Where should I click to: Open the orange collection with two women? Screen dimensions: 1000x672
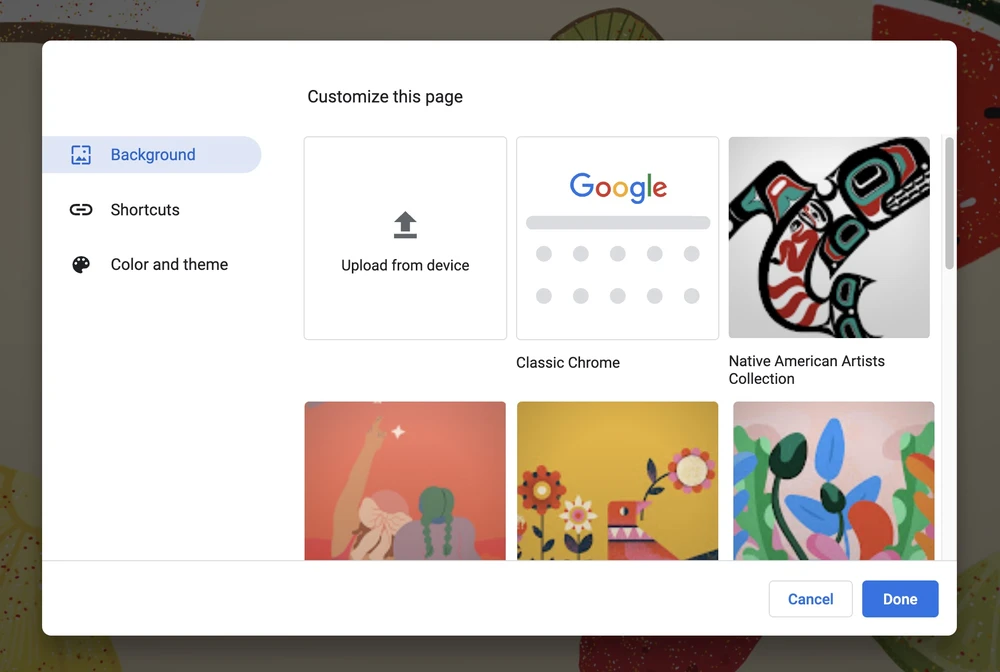pyautogui.click(x=405, y=481)
